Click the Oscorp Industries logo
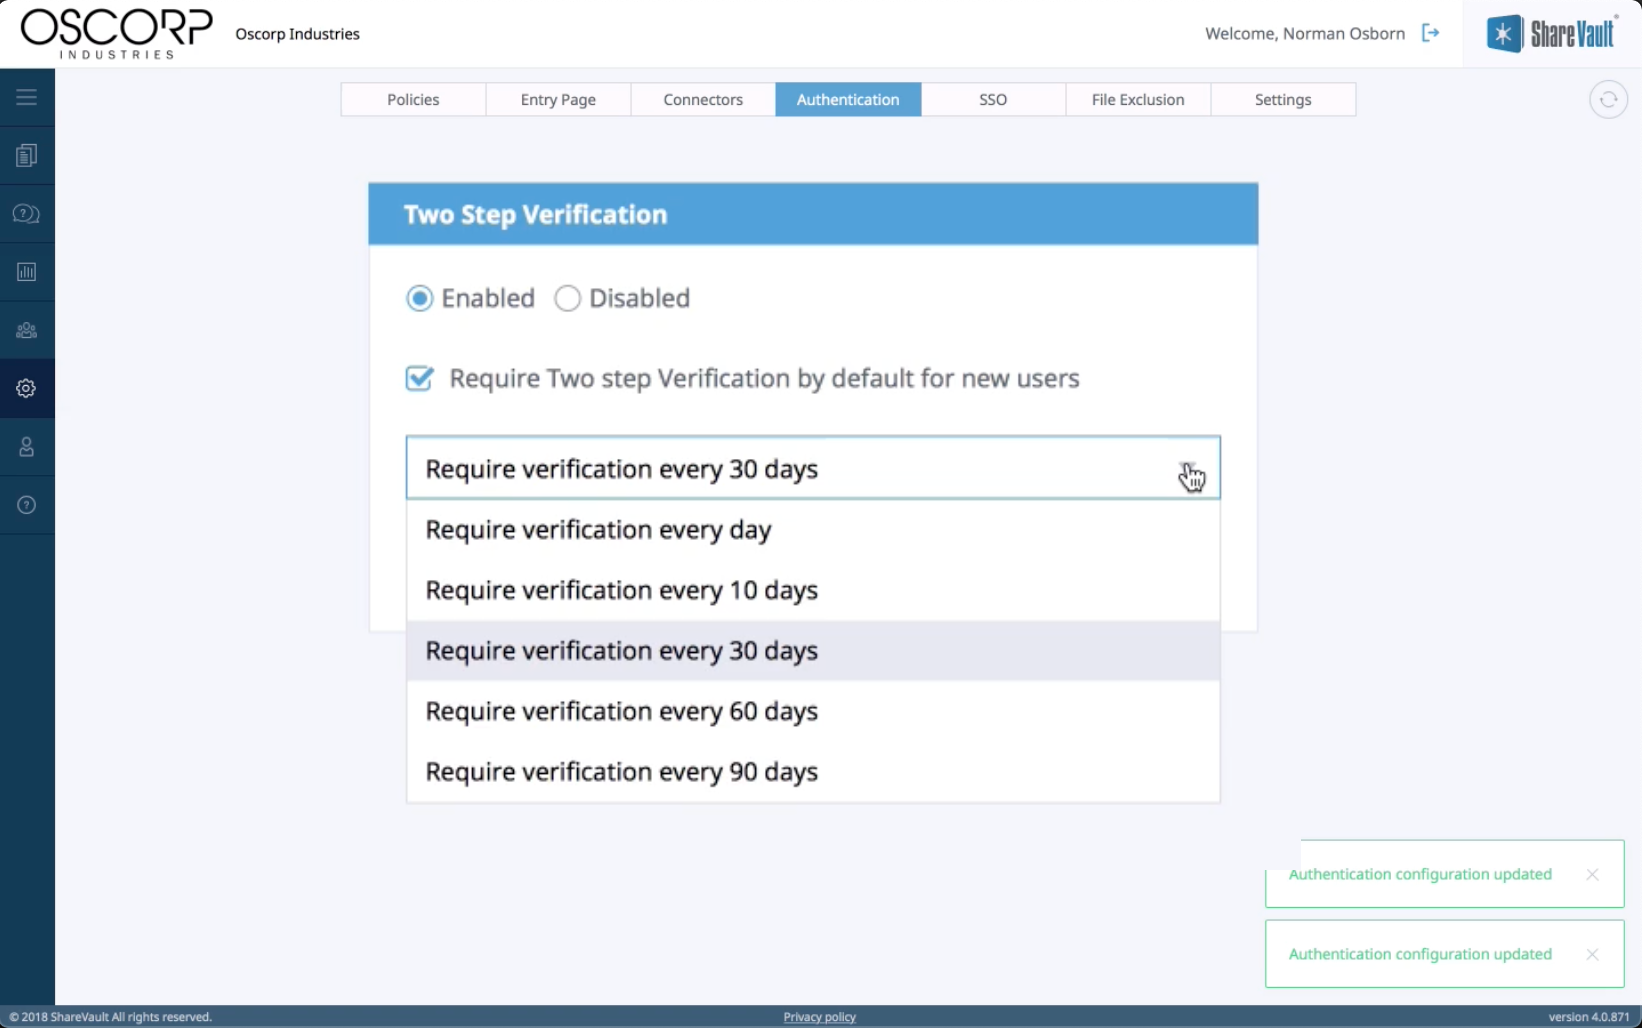This screenshot has width=1642, height=1028. coord(117,33)
